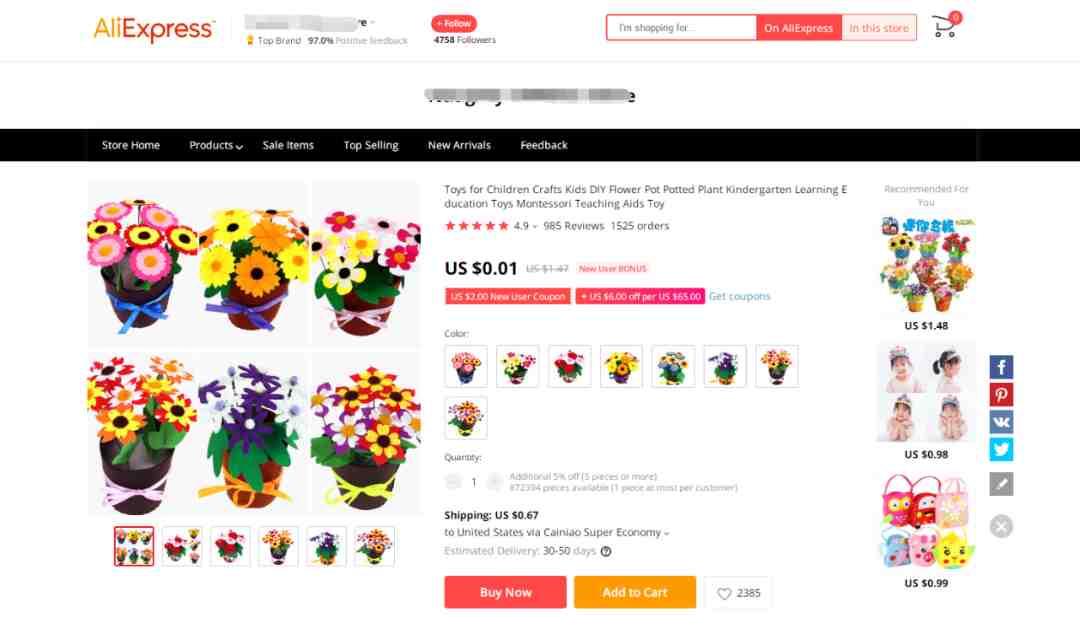The width and height of the screenshot is (1080, 618).
Task: Open the shopping cart icon
Action: (946, 26)
